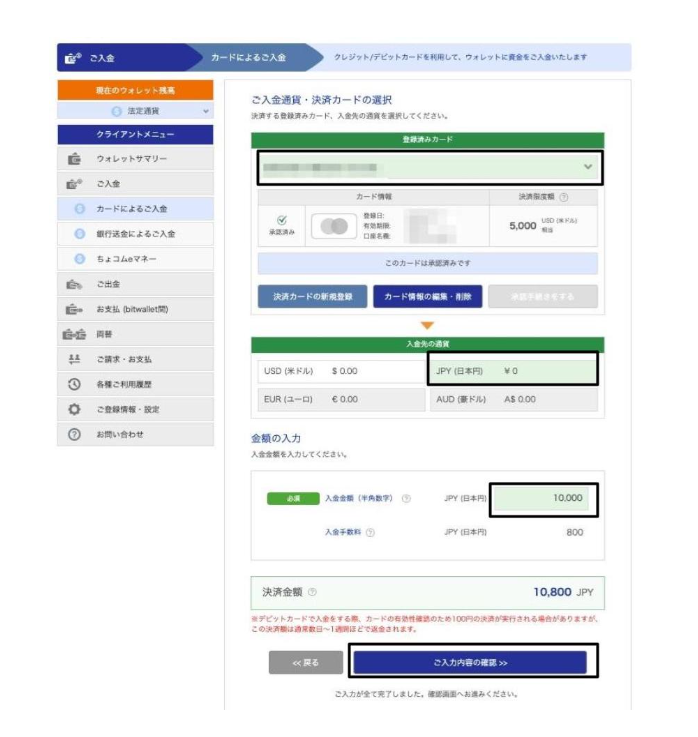The height and width of the screenshot is (737, 698).
Task: Click the gear icon for registration settings
Action: coord(74,409)
